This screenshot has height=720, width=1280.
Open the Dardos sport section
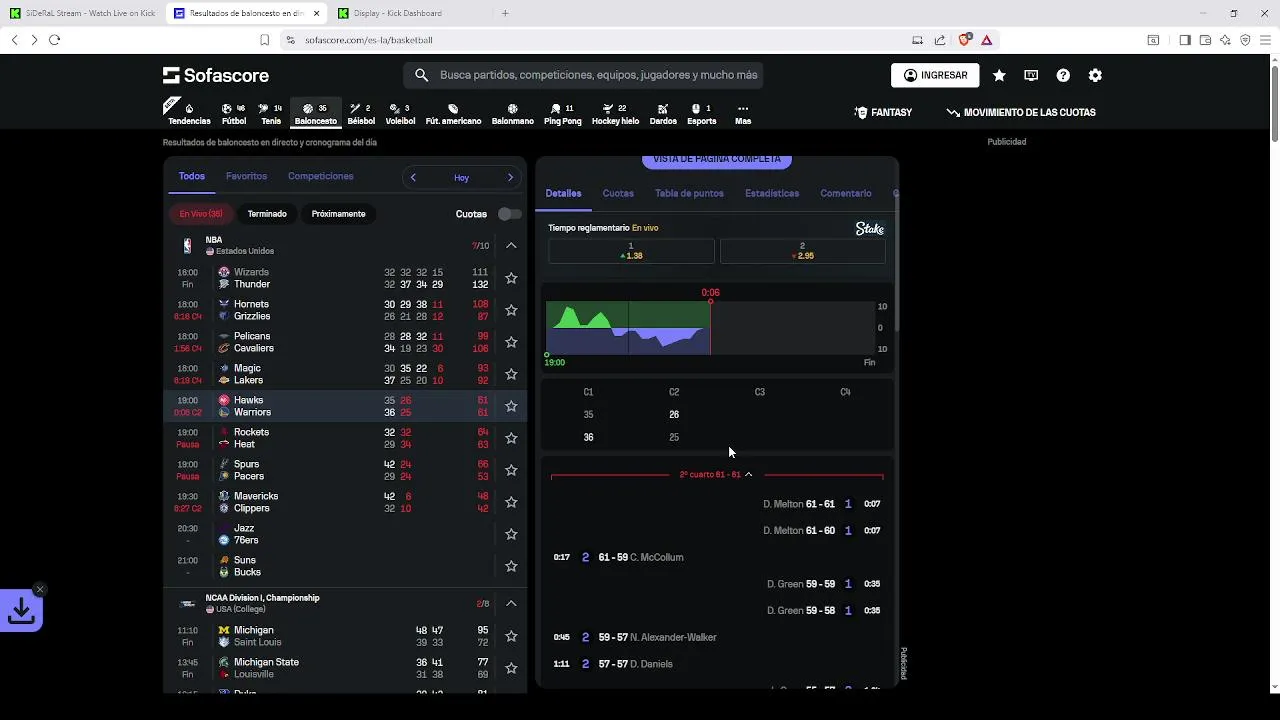click(663, 114)
